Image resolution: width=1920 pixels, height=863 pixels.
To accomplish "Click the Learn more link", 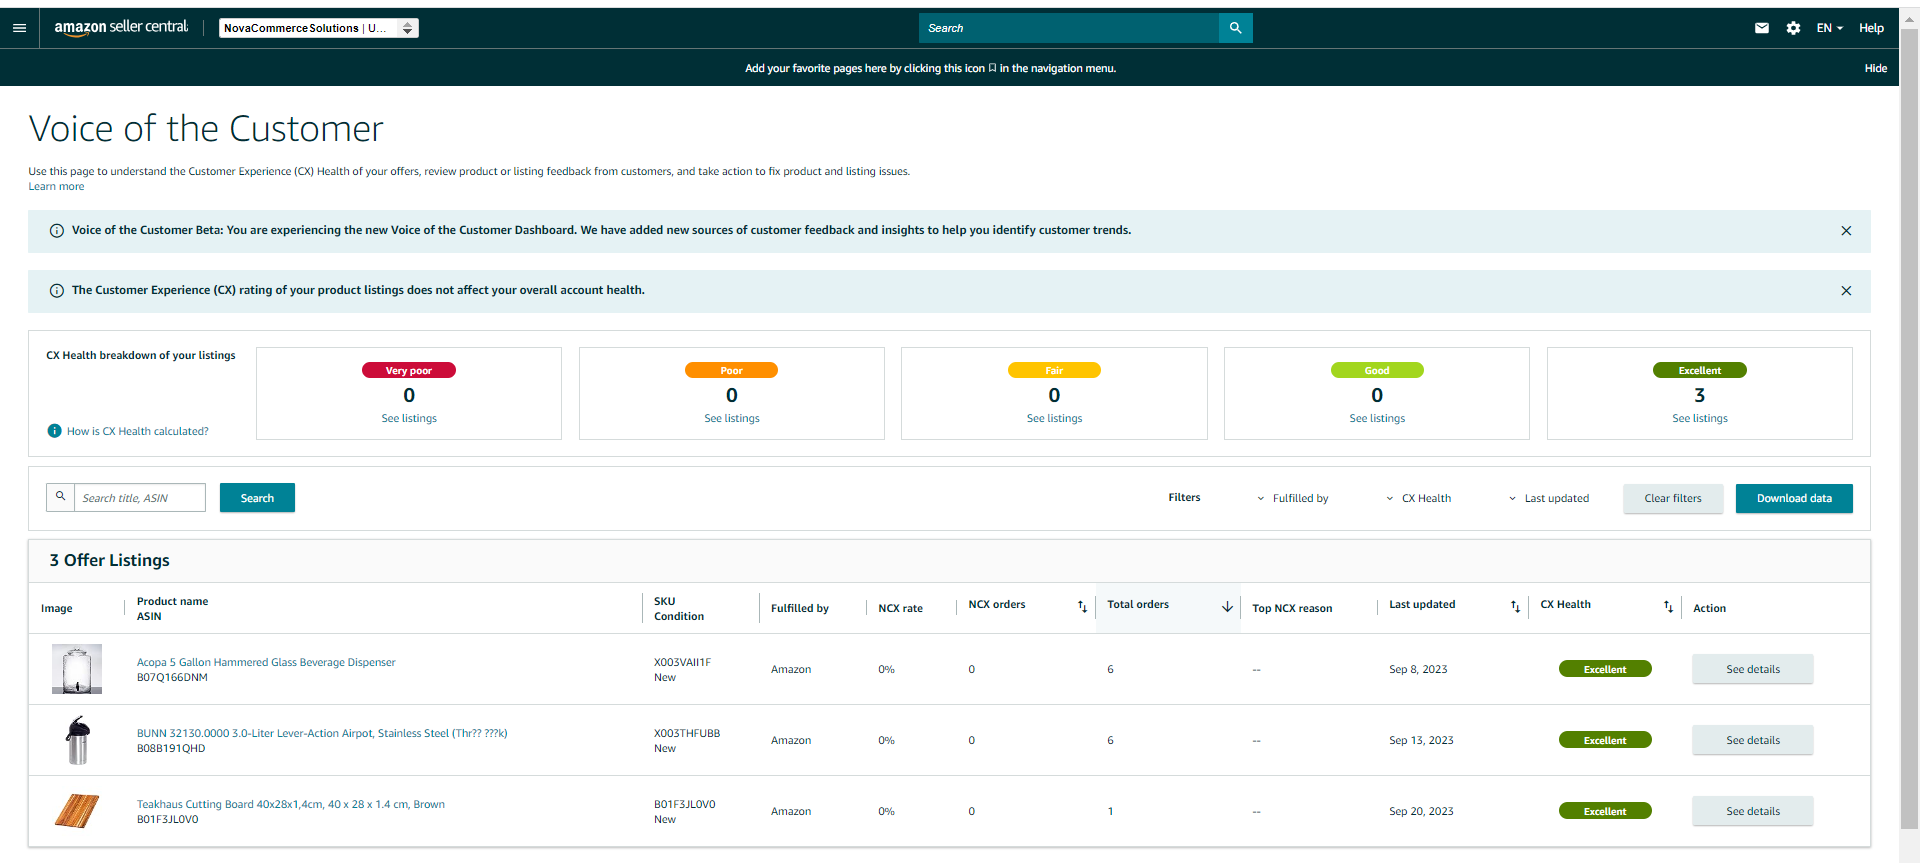I will [56, 186].
